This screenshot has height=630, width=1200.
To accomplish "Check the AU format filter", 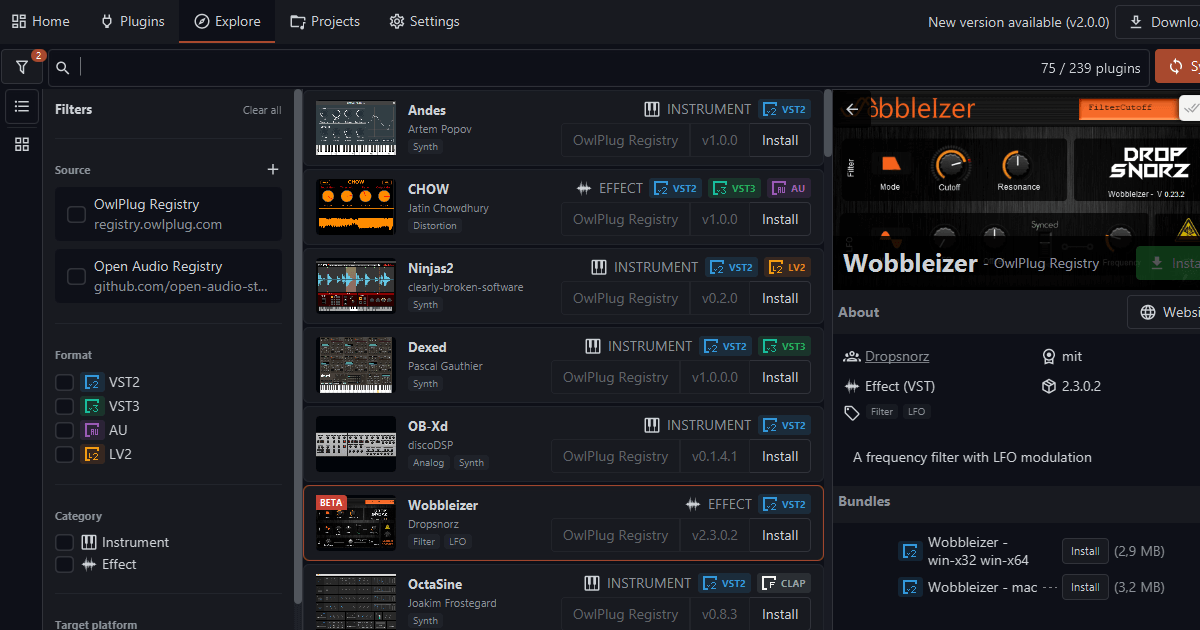I will (x=64, y=430).
